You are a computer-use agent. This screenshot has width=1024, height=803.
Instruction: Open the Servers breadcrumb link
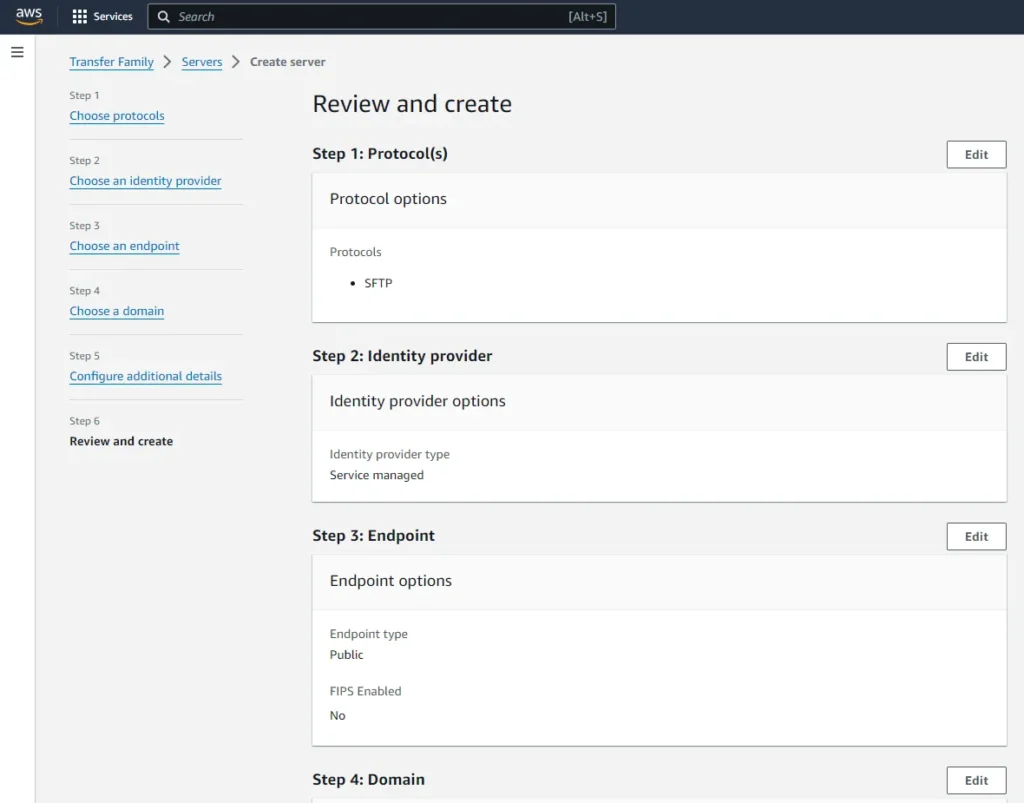click(x=201, y=62)
